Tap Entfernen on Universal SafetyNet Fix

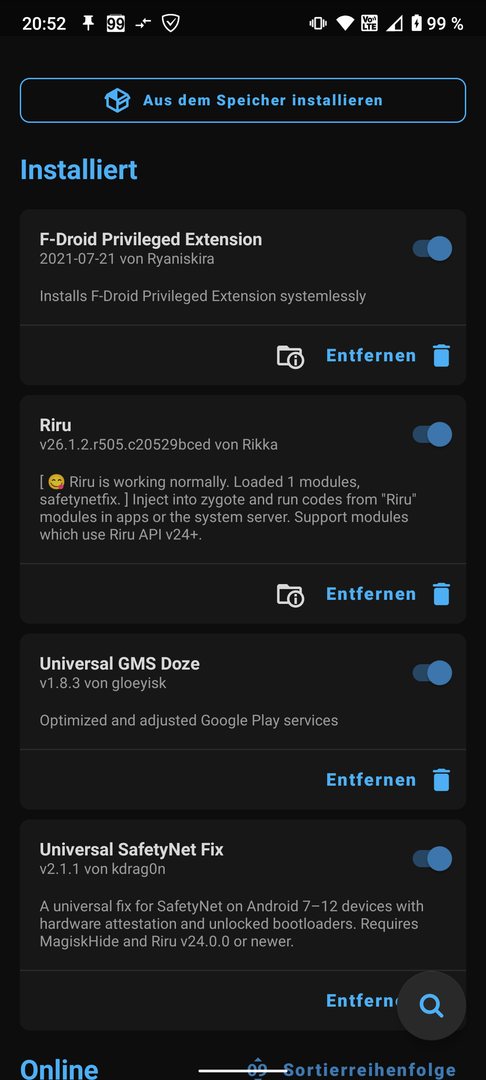coord(363,1001)
